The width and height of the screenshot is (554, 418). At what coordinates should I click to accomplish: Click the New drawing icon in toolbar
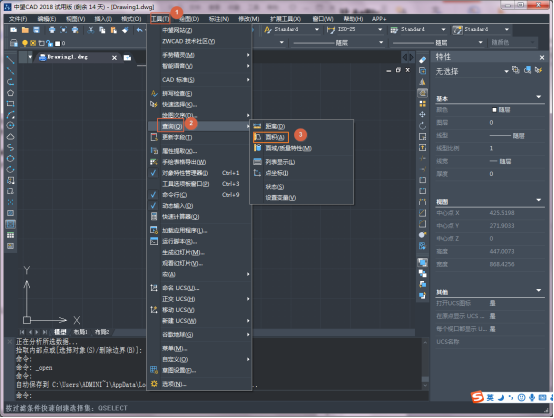[x=13, y=30]
